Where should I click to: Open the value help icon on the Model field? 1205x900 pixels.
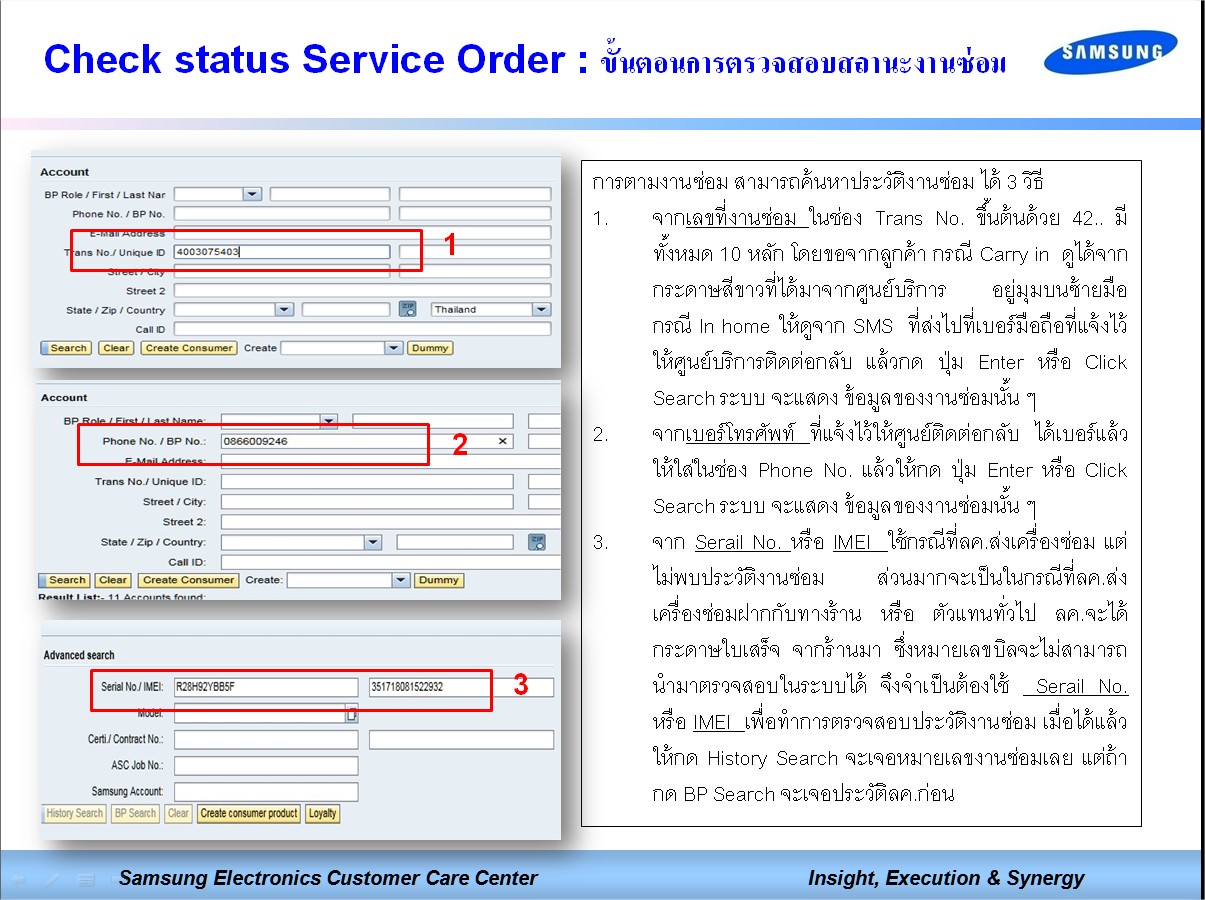tap(351, 714)
